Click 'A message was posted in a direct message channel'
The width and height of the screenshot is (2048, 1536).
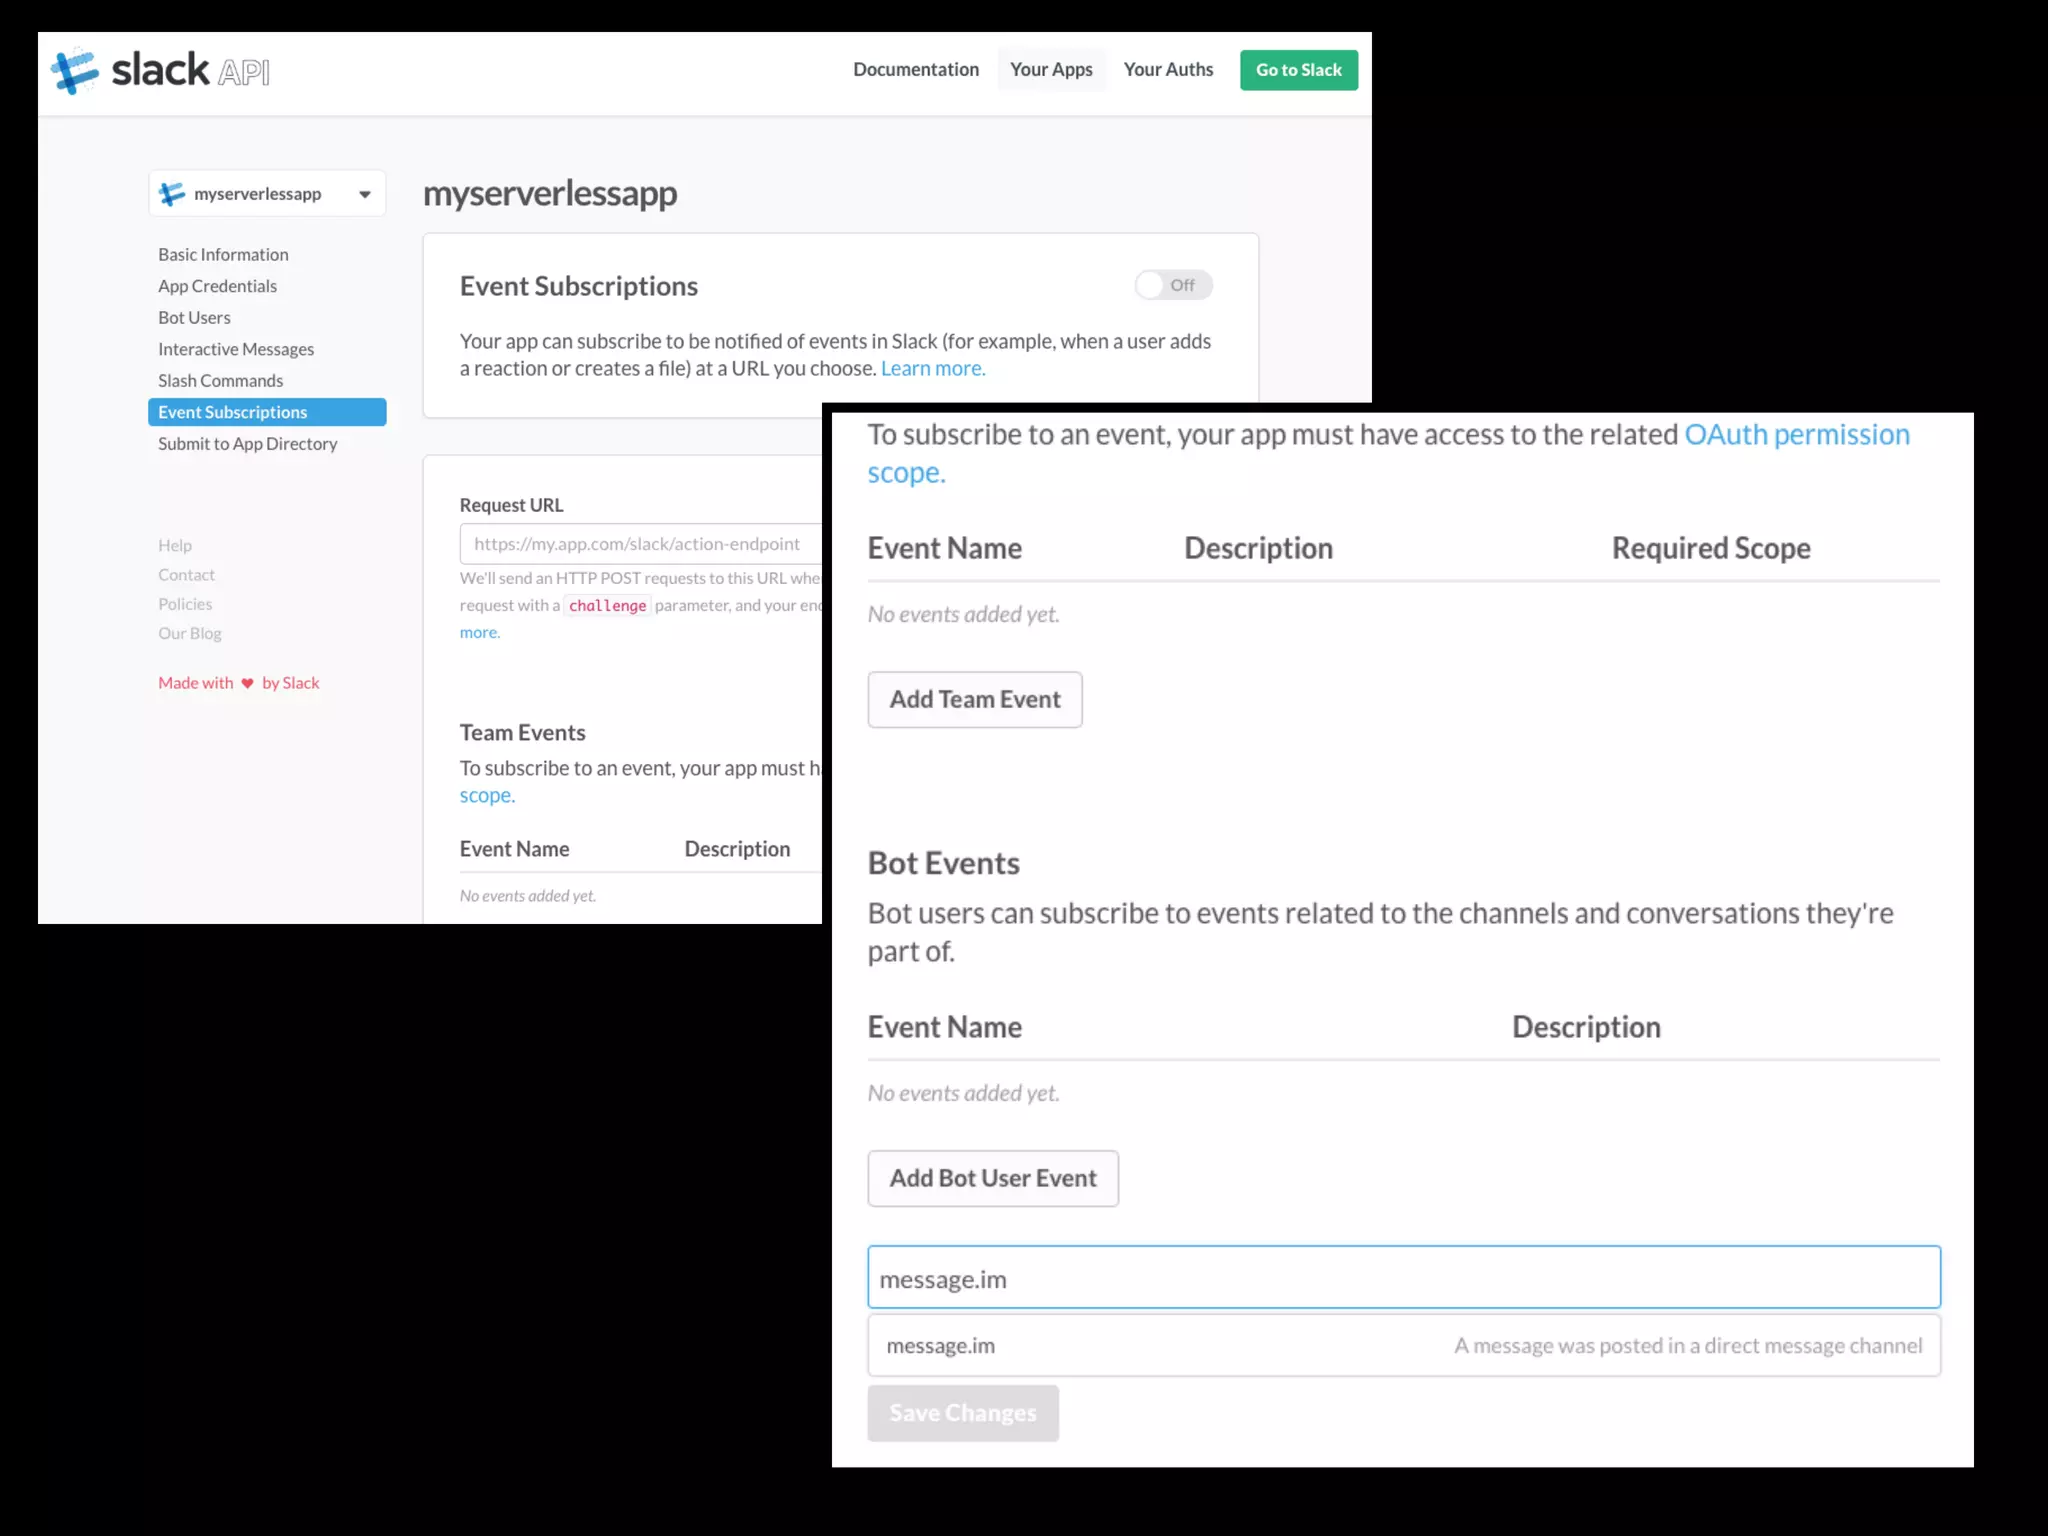[1688, 1346]
